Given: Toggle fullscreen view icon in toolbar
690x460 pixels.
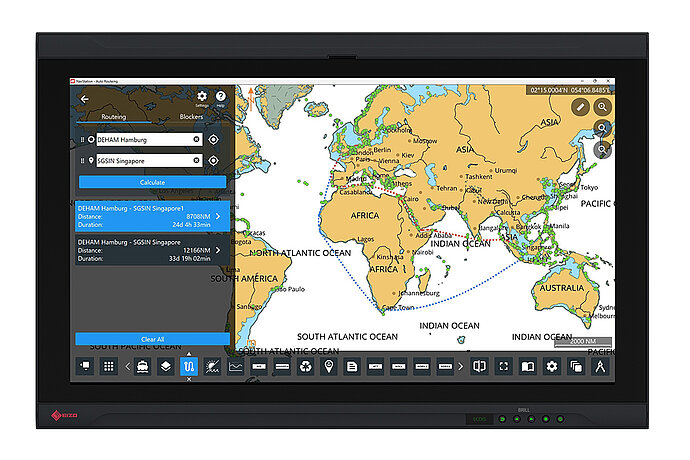Looking at the screenshot, I should click(x=503, y=366).
